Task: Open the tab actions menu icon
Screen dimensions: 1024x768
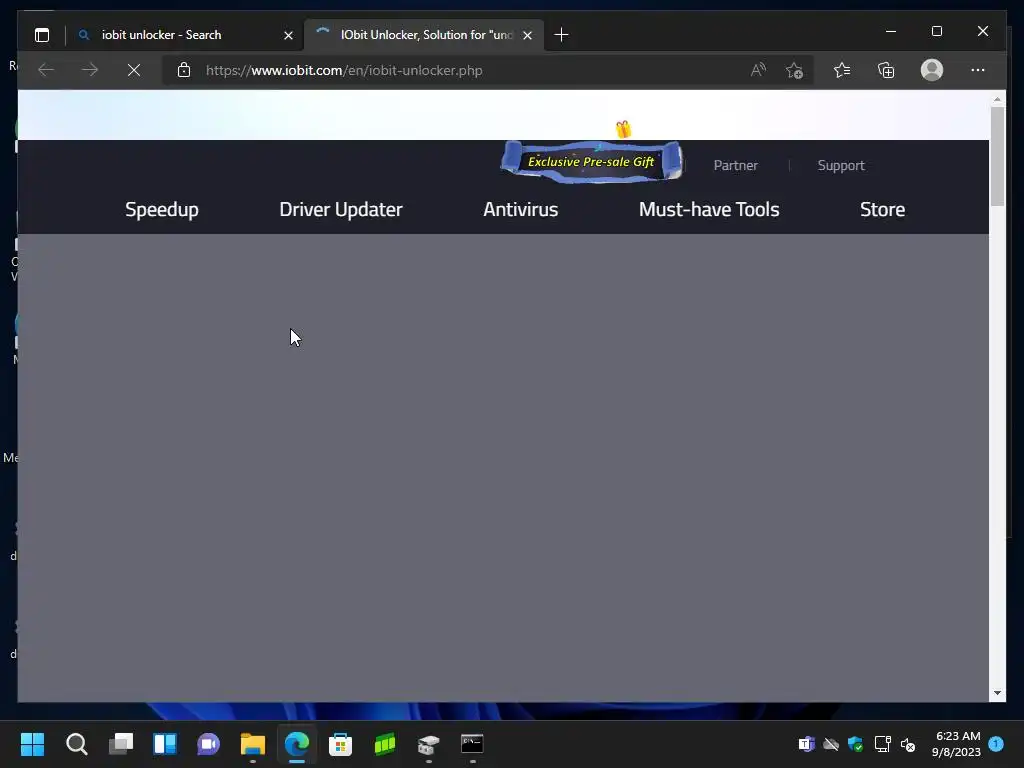Action: click(42, 35)
